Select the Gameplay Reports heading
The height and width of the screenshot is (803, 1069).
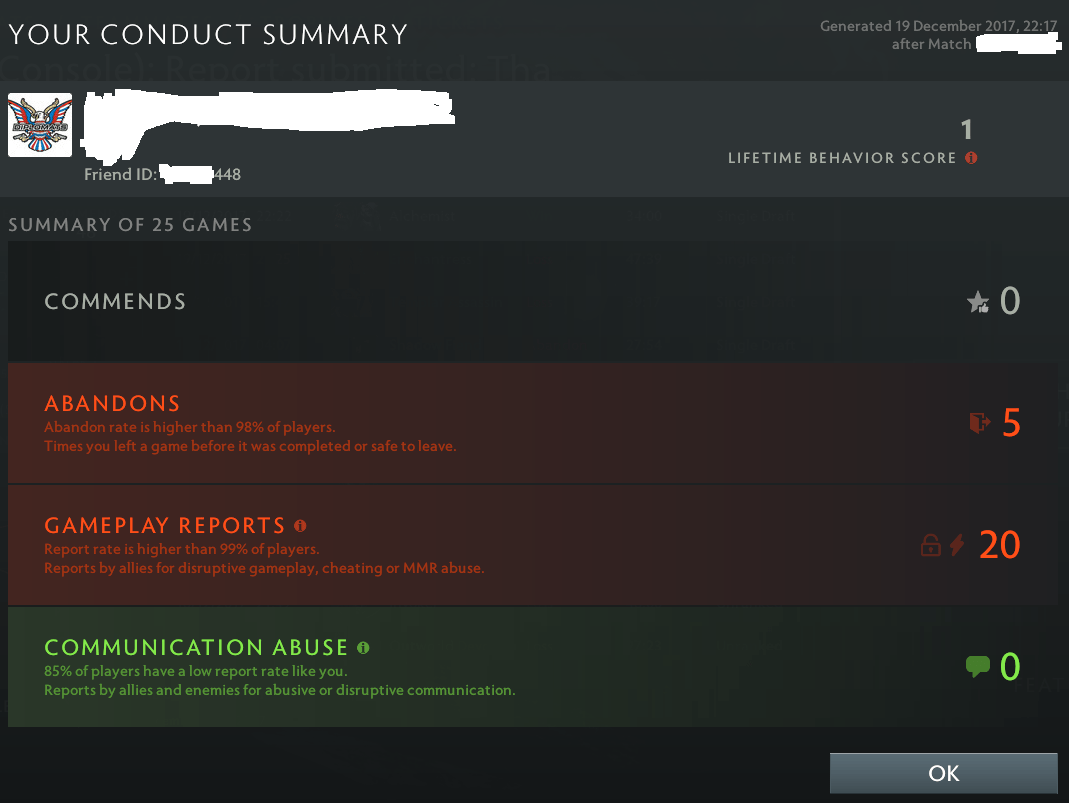[x=165, y=526]
